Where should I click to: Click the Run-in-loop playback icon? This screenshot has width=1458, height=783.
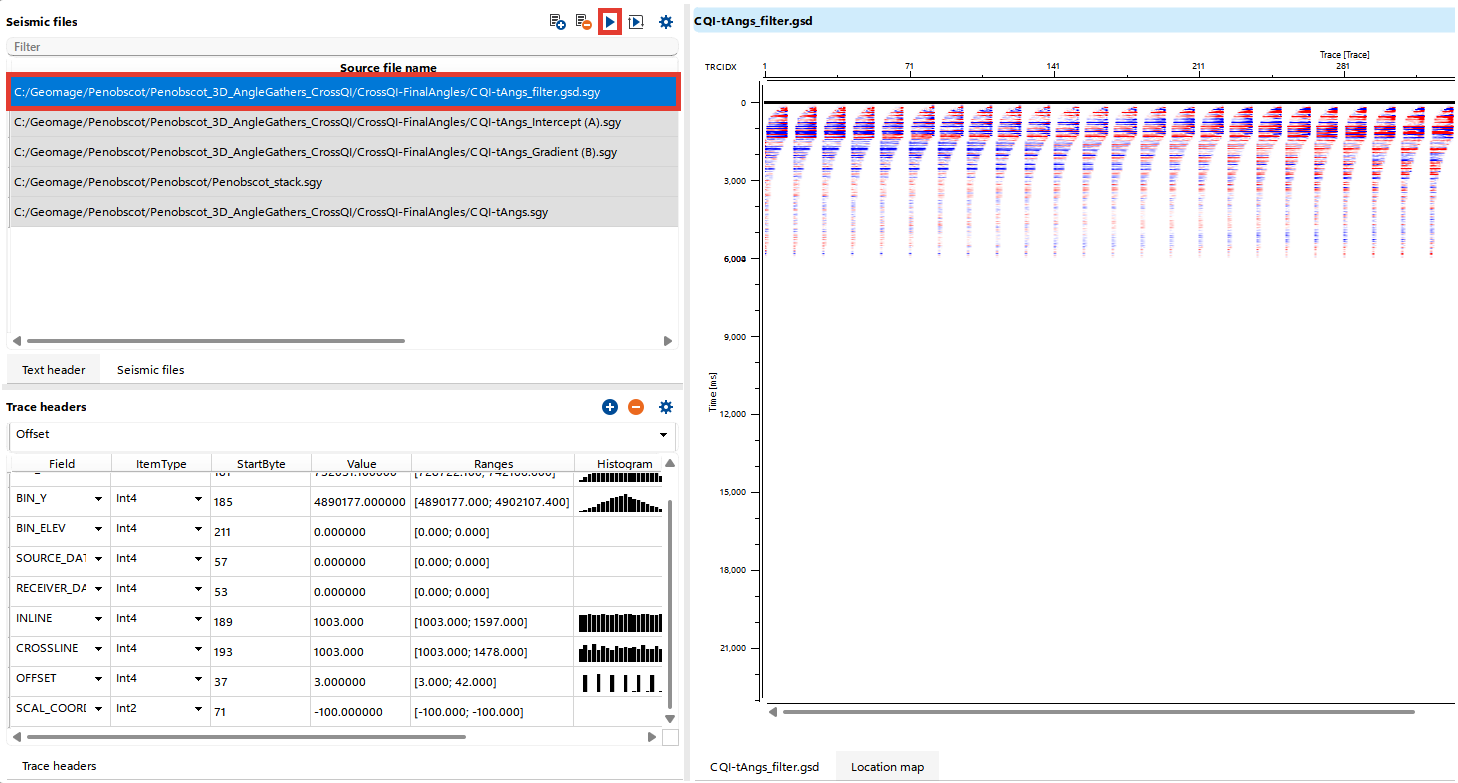point(637,21)
